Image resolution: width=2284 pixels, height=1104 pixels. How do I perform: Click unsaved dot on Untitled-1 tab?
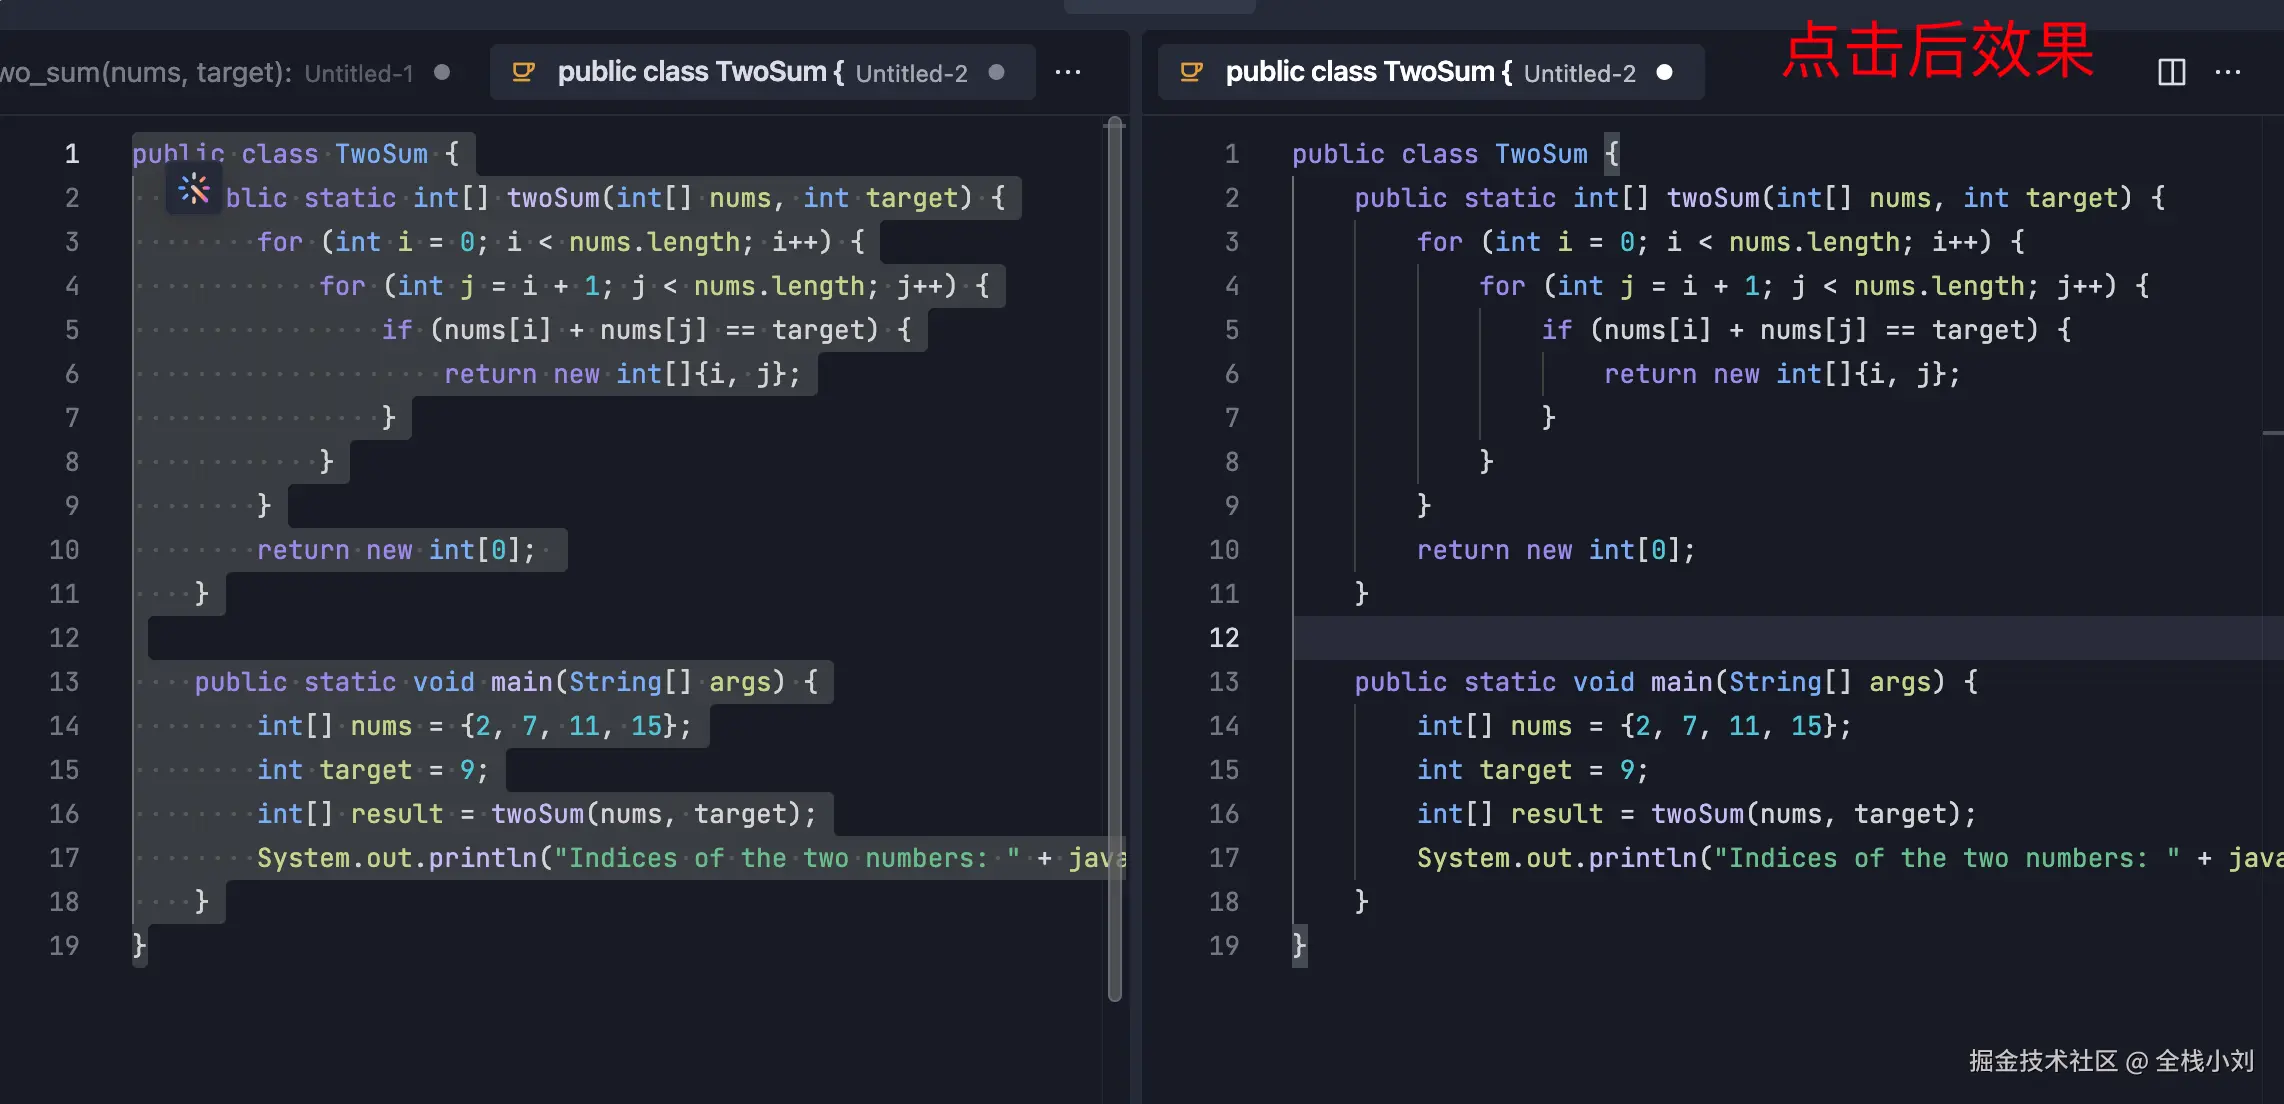point(442,72)
